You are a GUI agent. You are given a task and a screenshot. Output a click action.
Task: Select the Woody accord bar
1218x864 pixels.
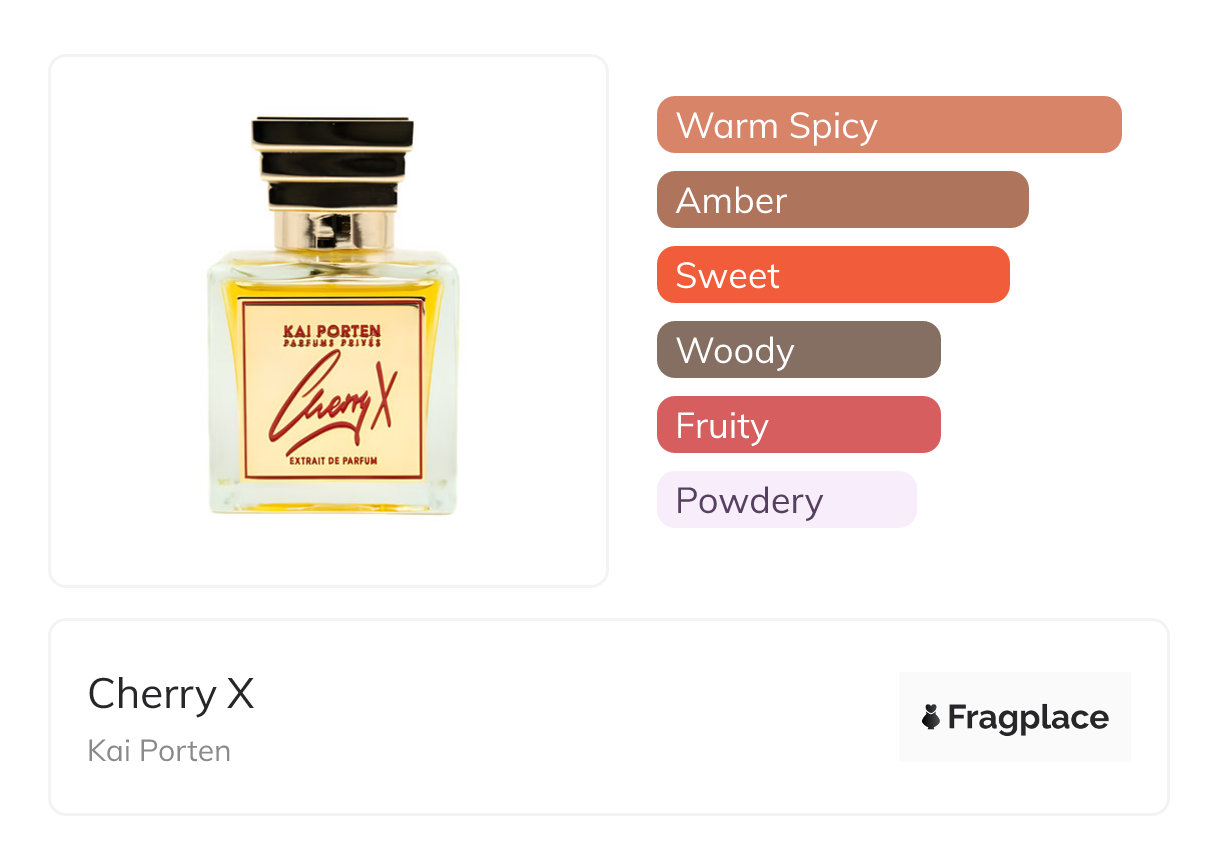(x=799, y=350)
